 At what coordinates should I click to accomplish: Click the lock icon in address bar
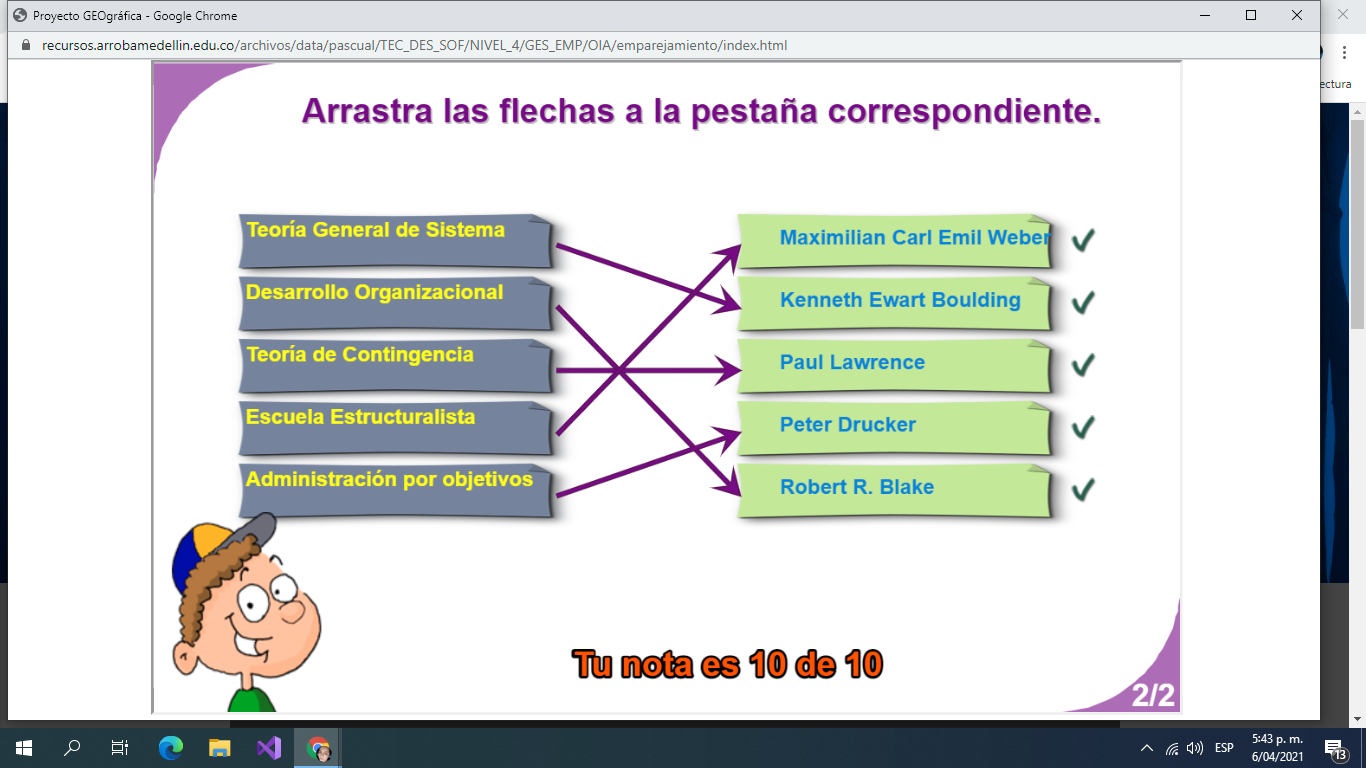pyautogui.click(x=26, y=45)
